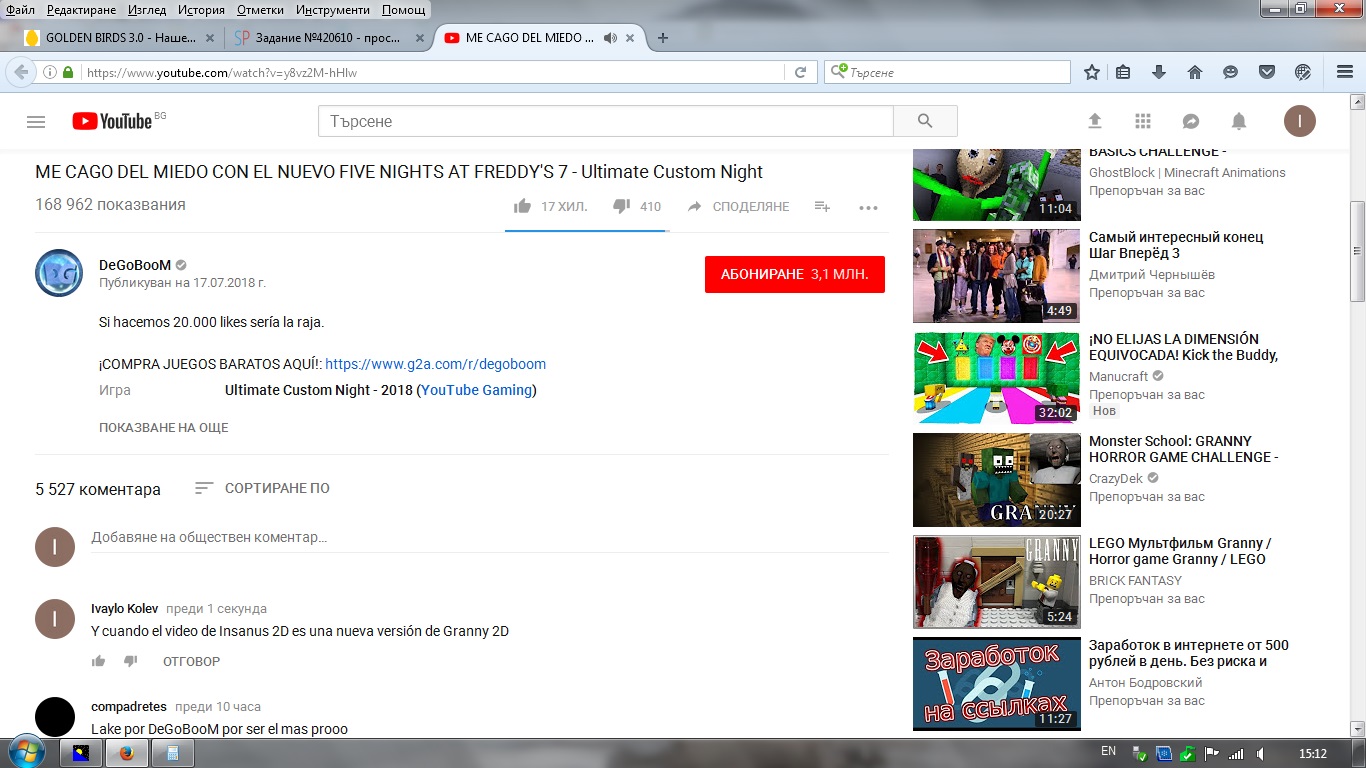Click the Firefox back arrow button

(x=21, y=72)
